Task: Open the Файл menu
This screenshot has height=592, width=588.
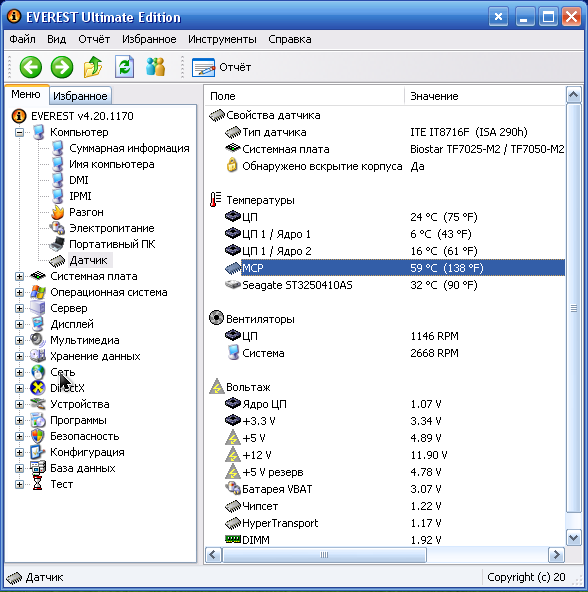Action: coord(22,39)
